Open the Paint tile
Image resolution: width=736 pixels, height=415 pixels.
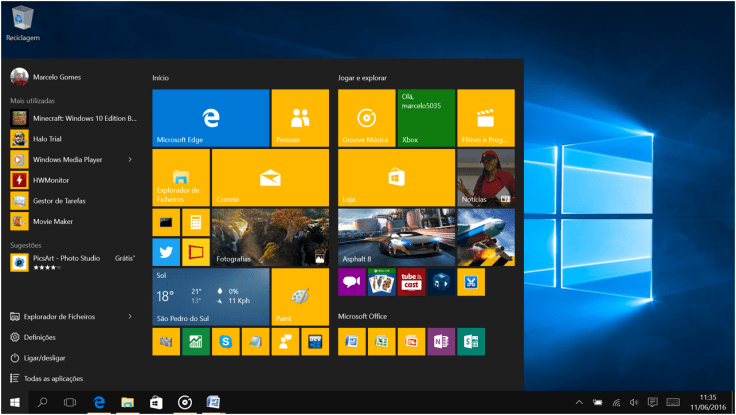300,297
